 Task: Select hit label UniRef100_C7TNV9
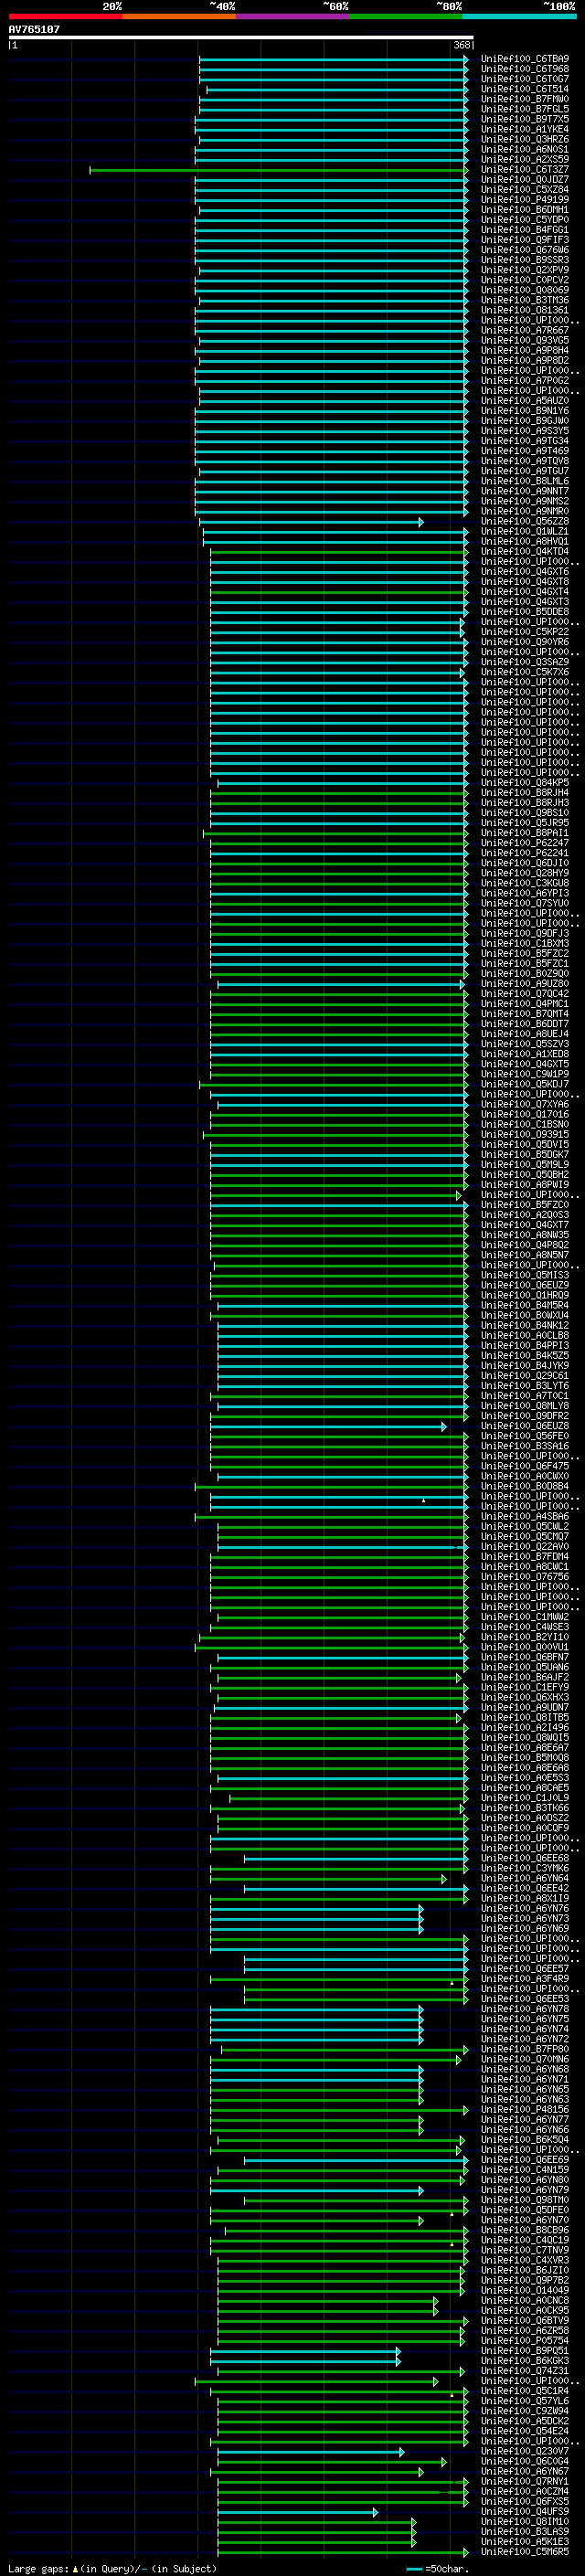(x=524, y=2250)
